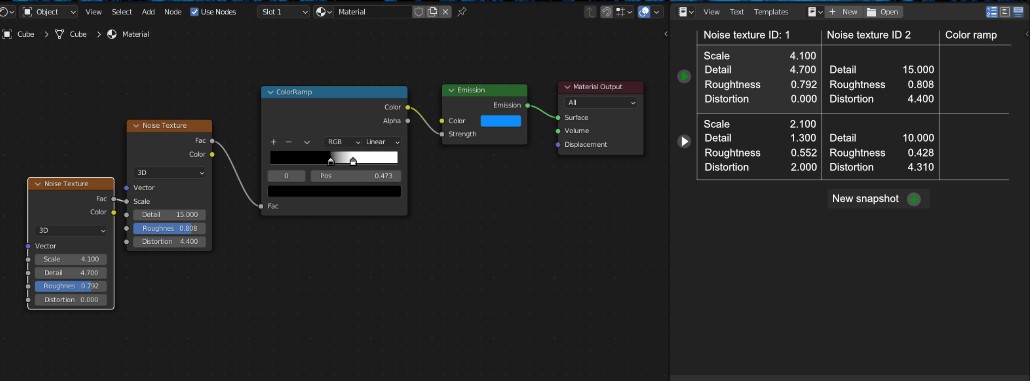
Task: Browse materials with the sphere icon dropdown
Action: (x=324, y=12)
